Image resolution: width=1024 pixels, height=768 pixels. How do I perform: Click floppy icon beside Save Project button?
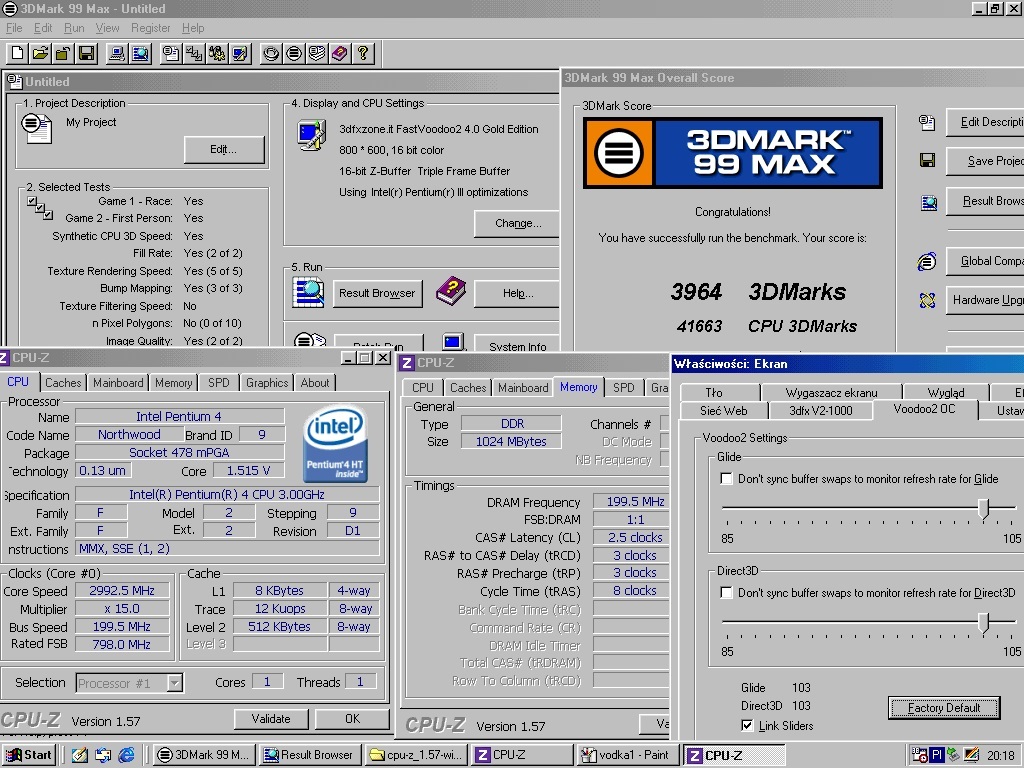click(x=927, y=160)
